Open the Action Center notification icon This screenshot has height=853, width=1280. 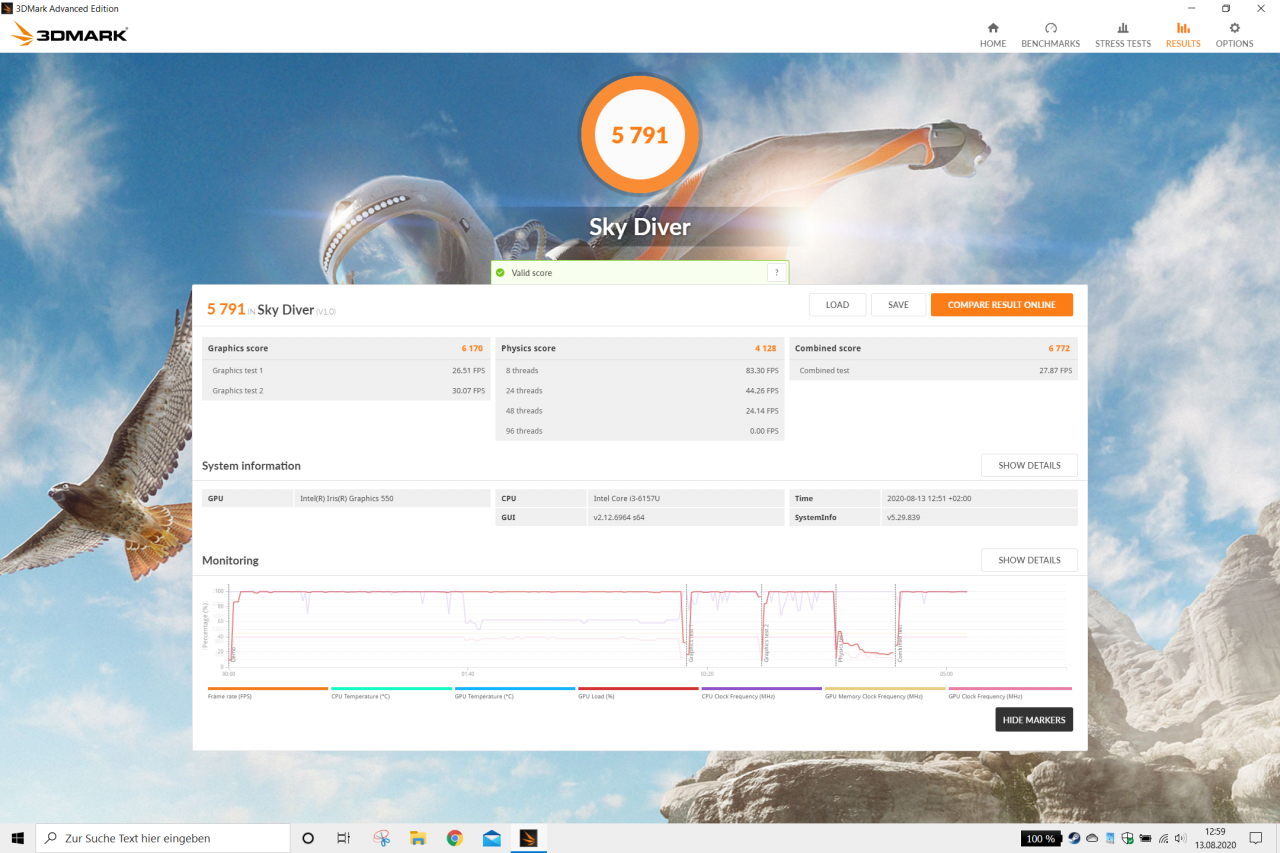tap(1256, 838)
